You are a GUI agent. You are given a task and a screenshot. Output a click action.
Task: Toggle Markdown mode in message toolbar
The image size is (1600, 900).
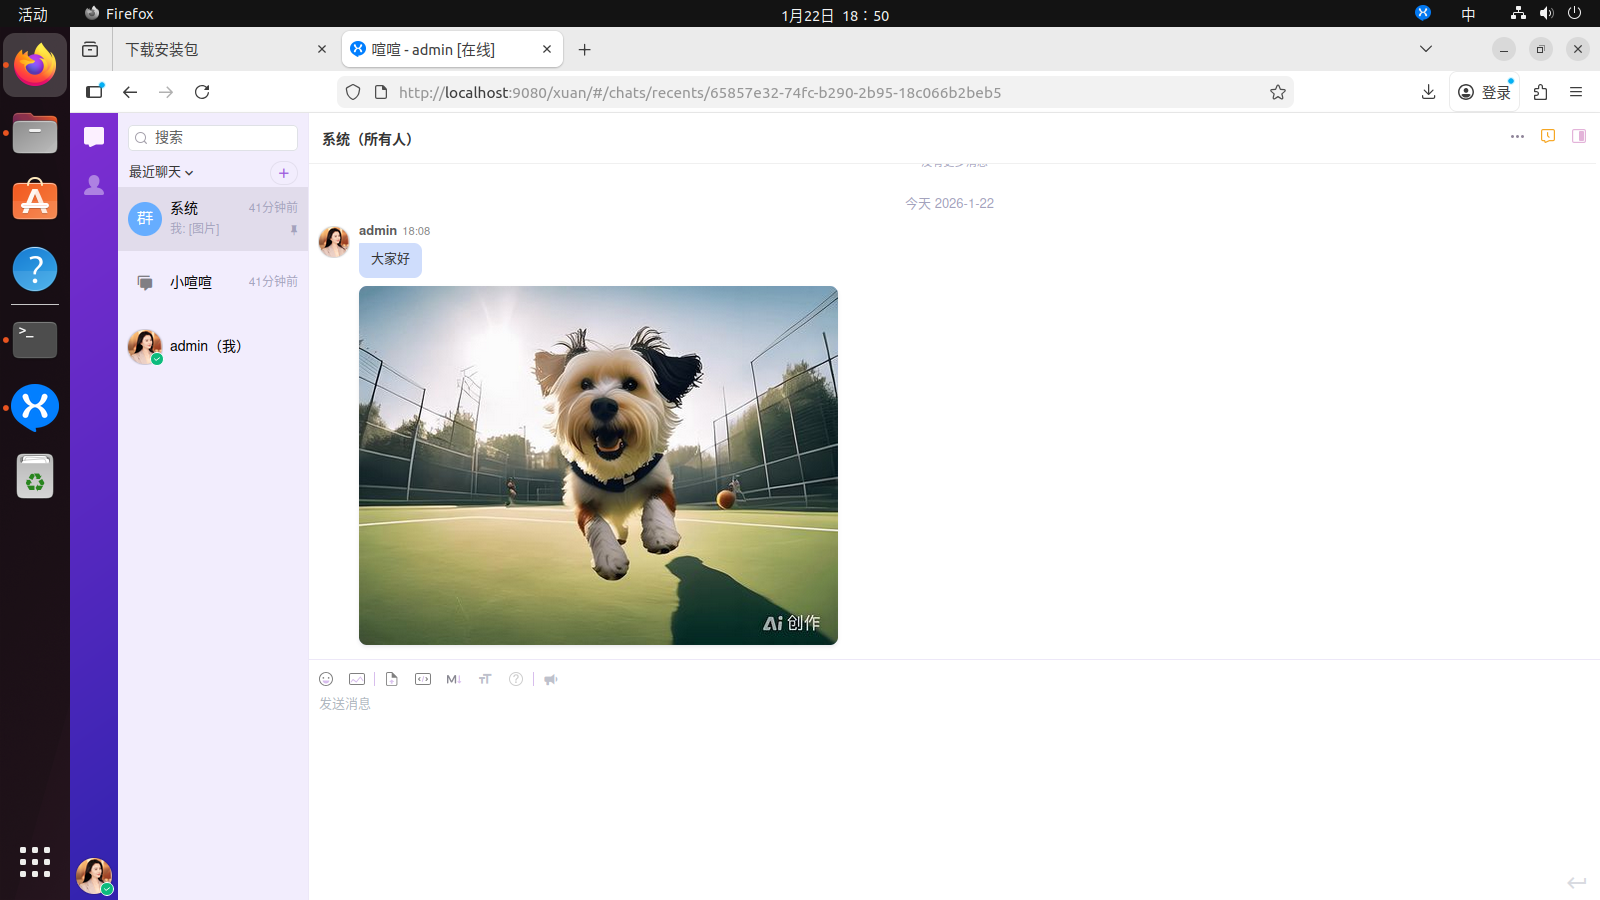pyautogui.click(x=453, y=679)
